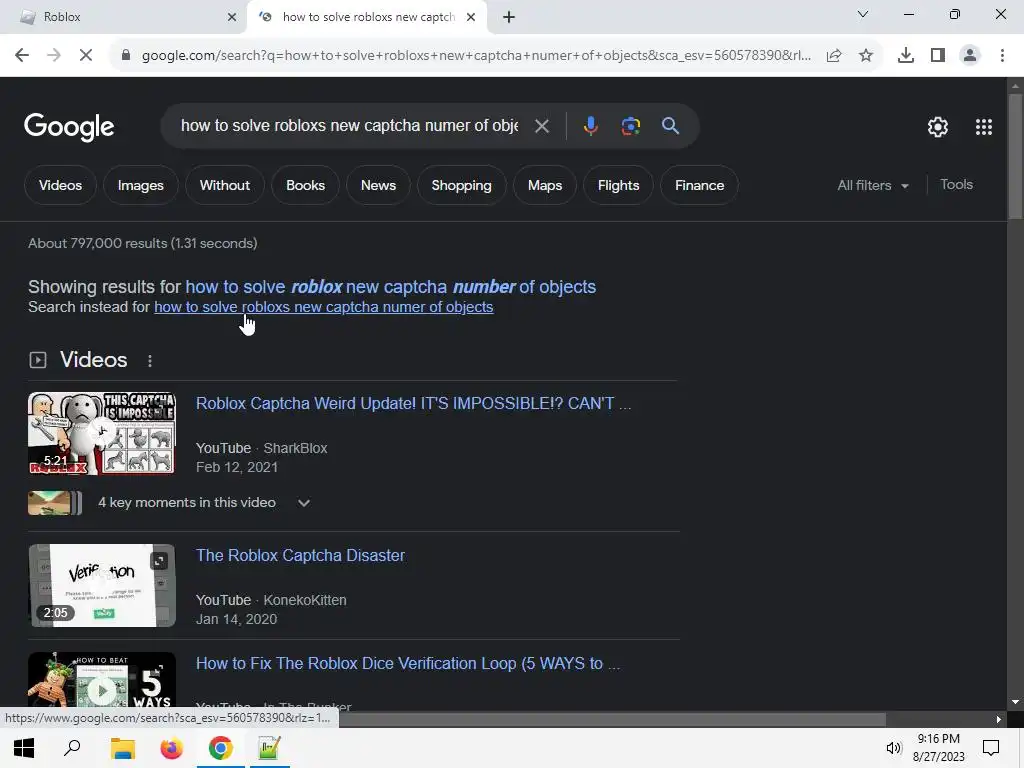Play the 5 WAYS video thumbnail
Image resolution: width=1024 pixels, height=768 pixels.
click(102, 681)
